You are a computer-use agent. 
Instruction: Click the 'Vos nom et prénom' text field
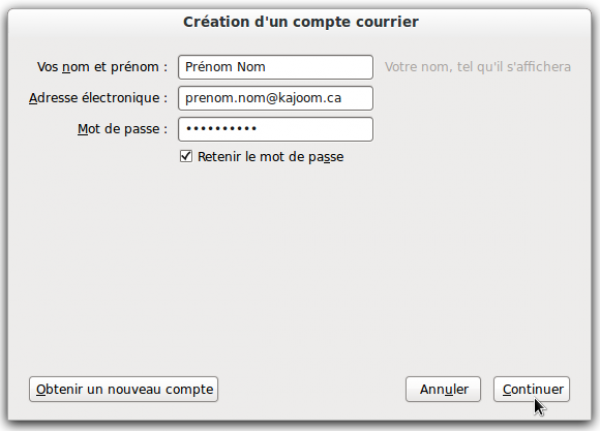(x=276, y=67)
